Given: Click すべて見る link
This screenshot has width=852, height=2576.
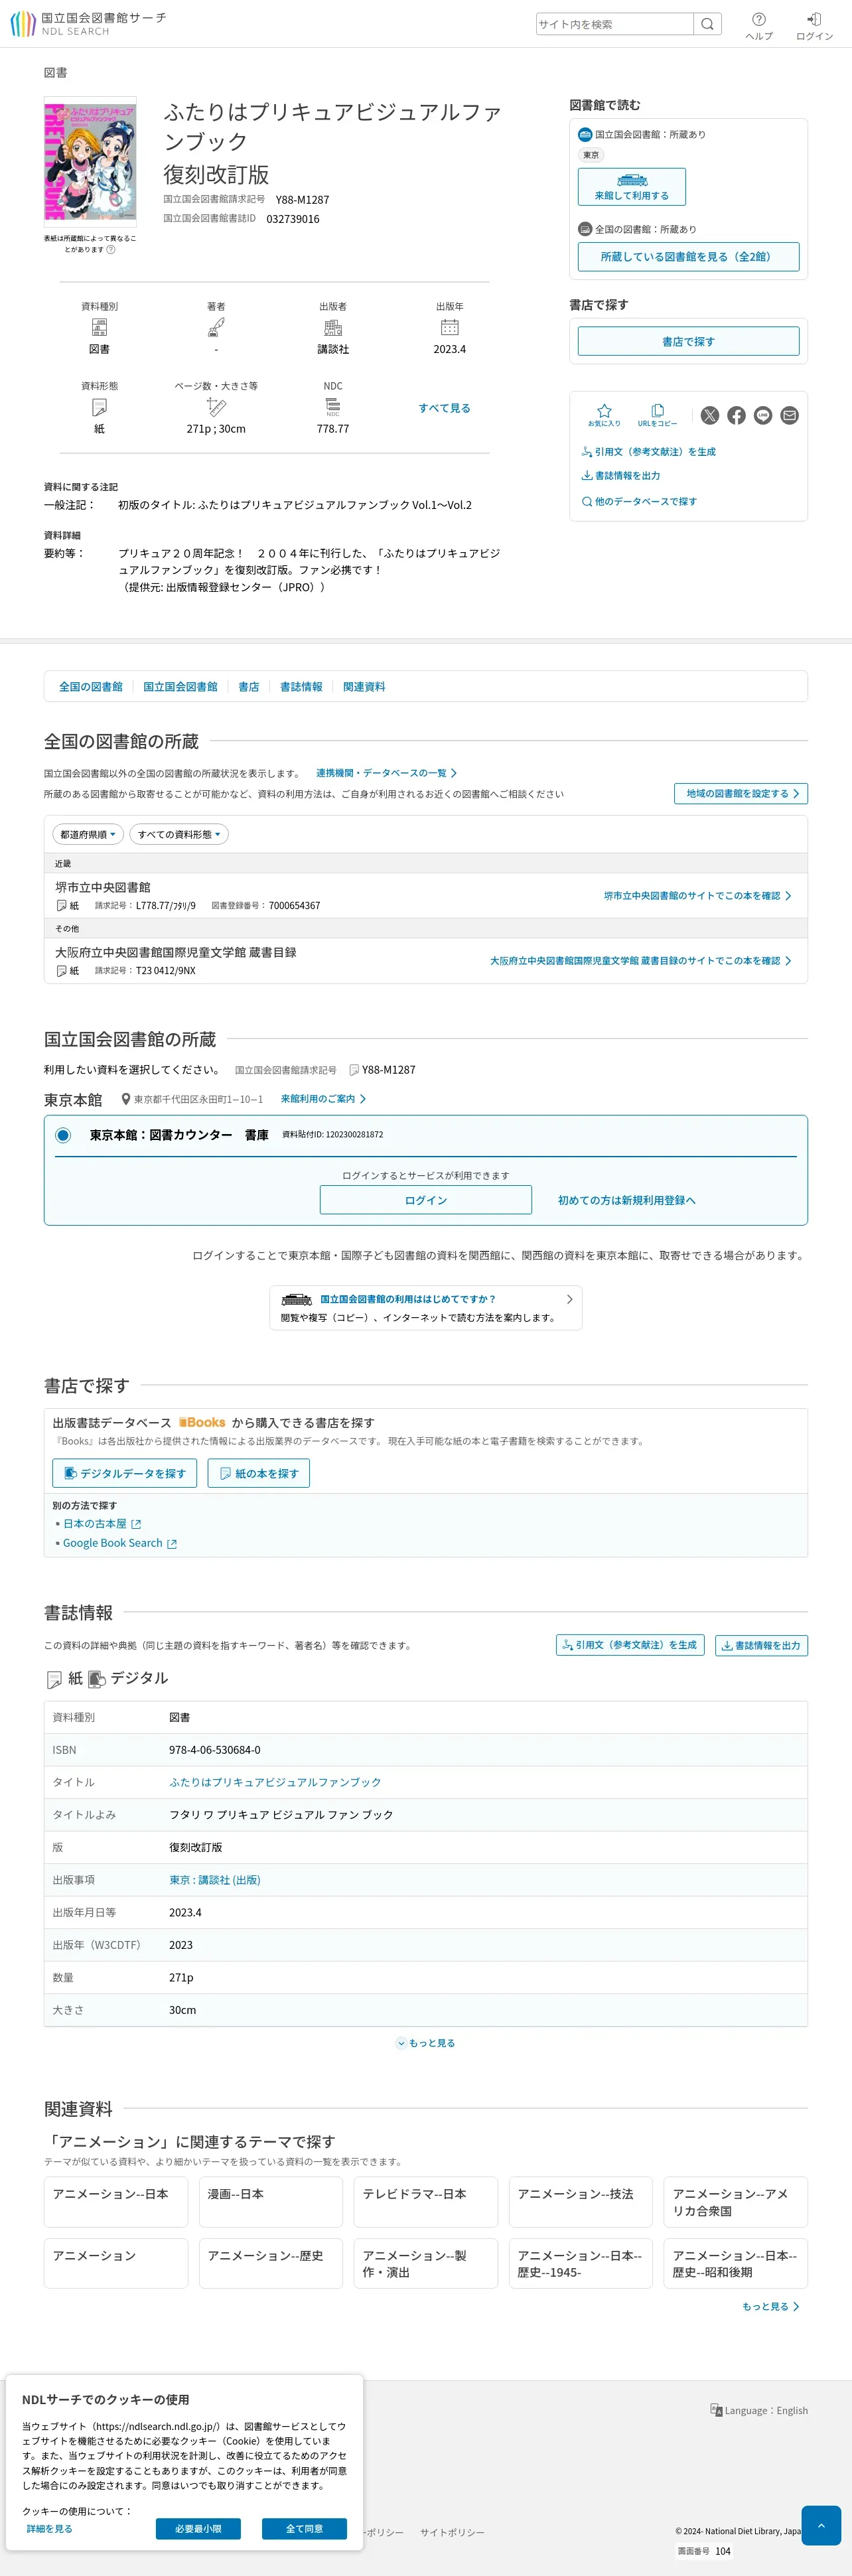Looking at the screenshot, I should click(444, 408).
